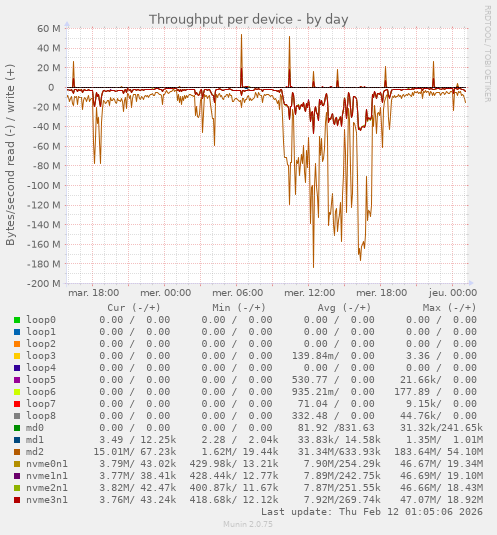Click the 'md2' device label

point(35,452)
